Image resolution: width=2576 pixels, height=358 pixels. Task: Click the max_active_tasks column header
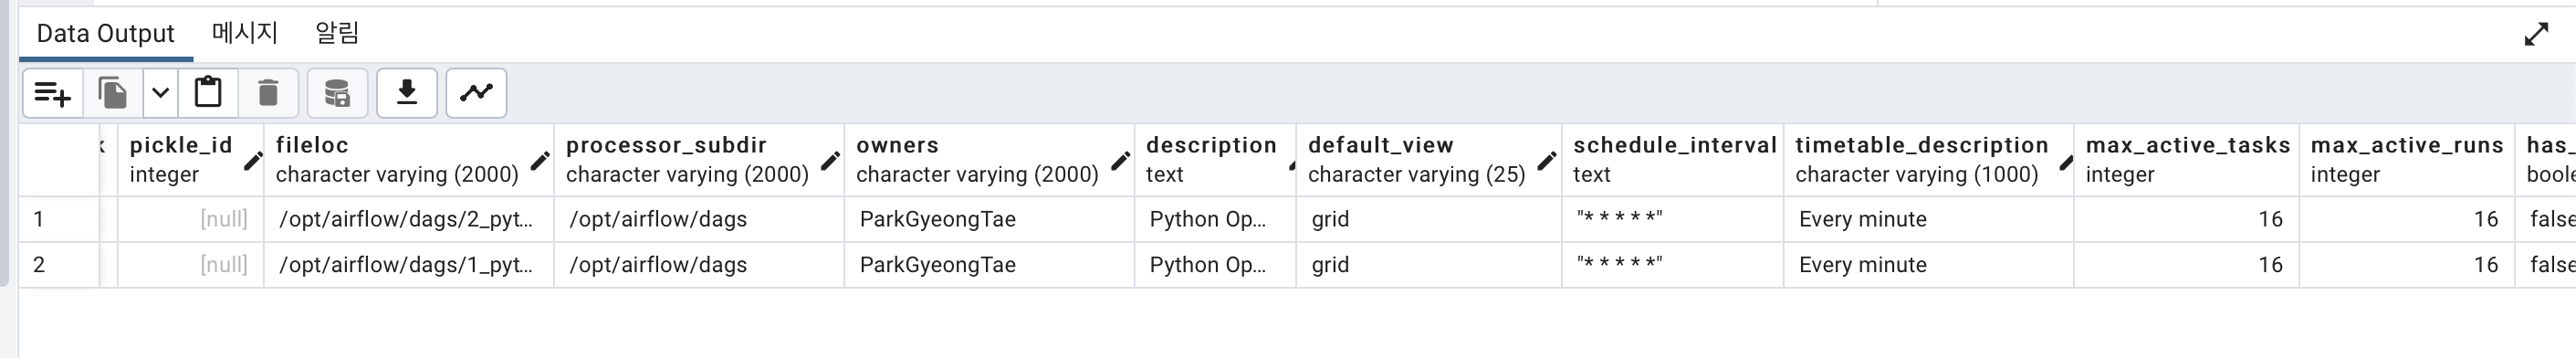(2187, 160)
